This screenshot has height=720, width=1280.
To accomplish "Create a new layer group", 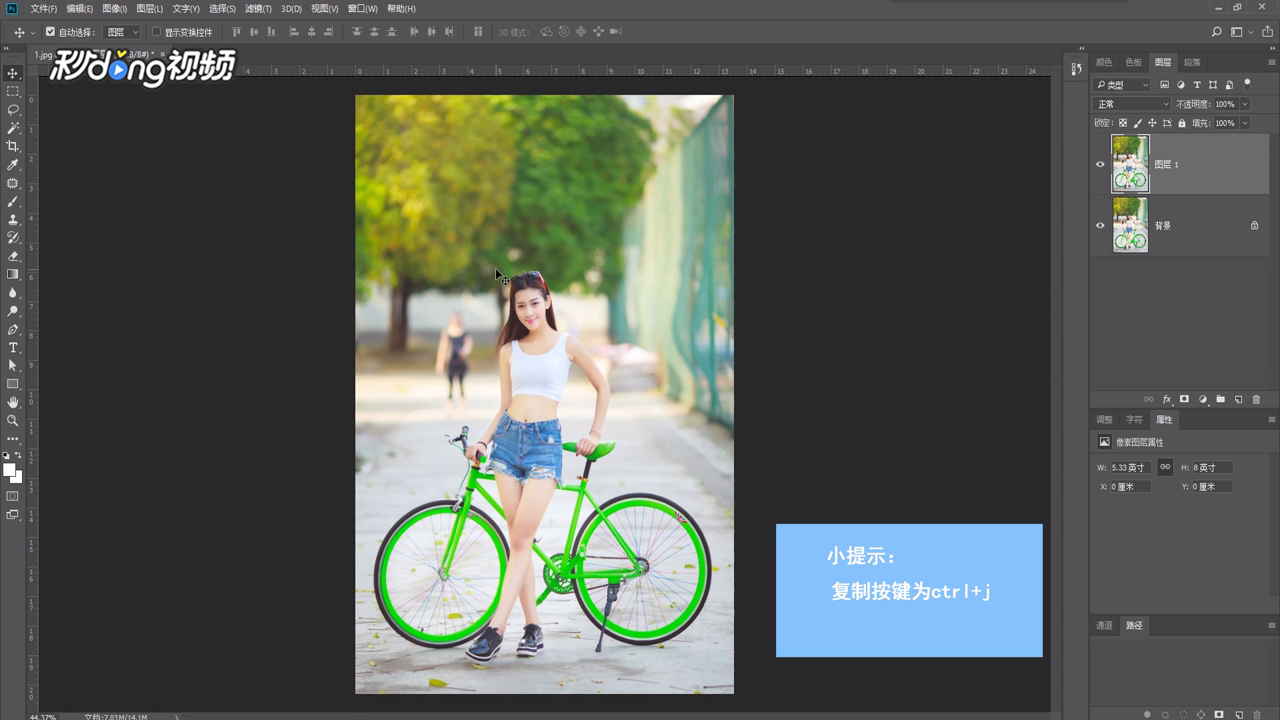I will tap(1220, 399).
